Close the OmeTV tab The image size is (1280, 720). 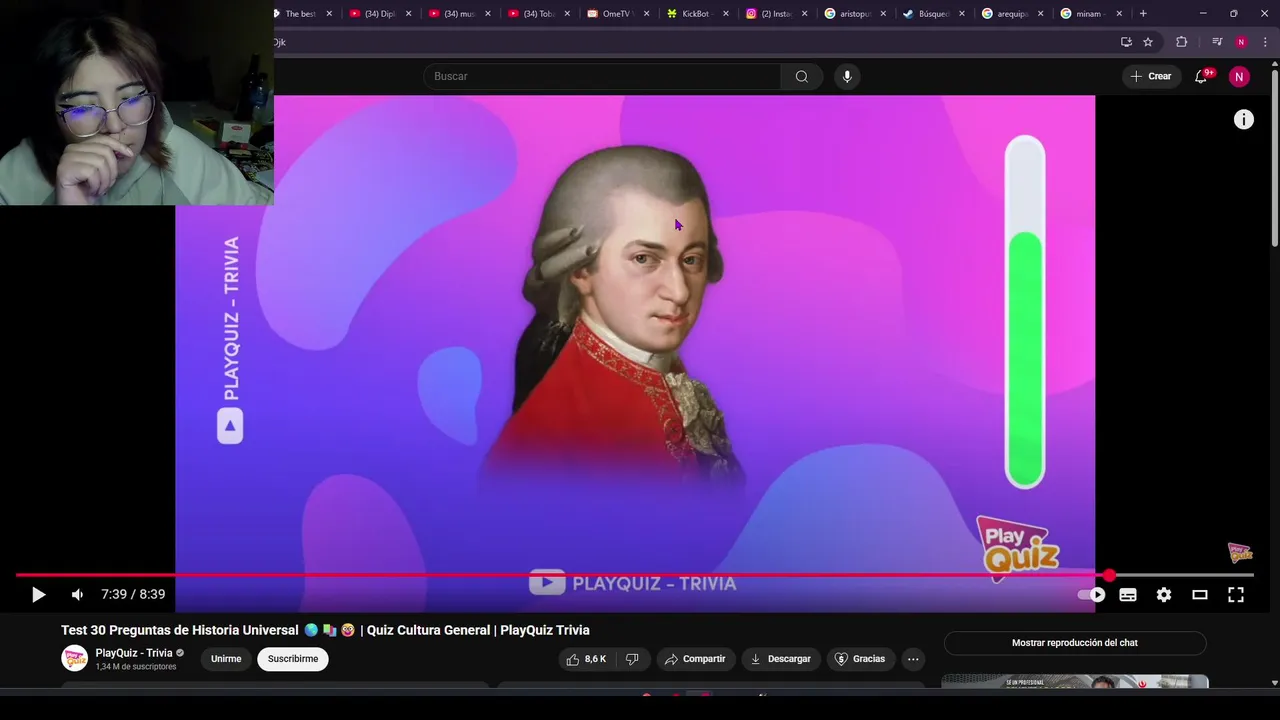point(646,14)
